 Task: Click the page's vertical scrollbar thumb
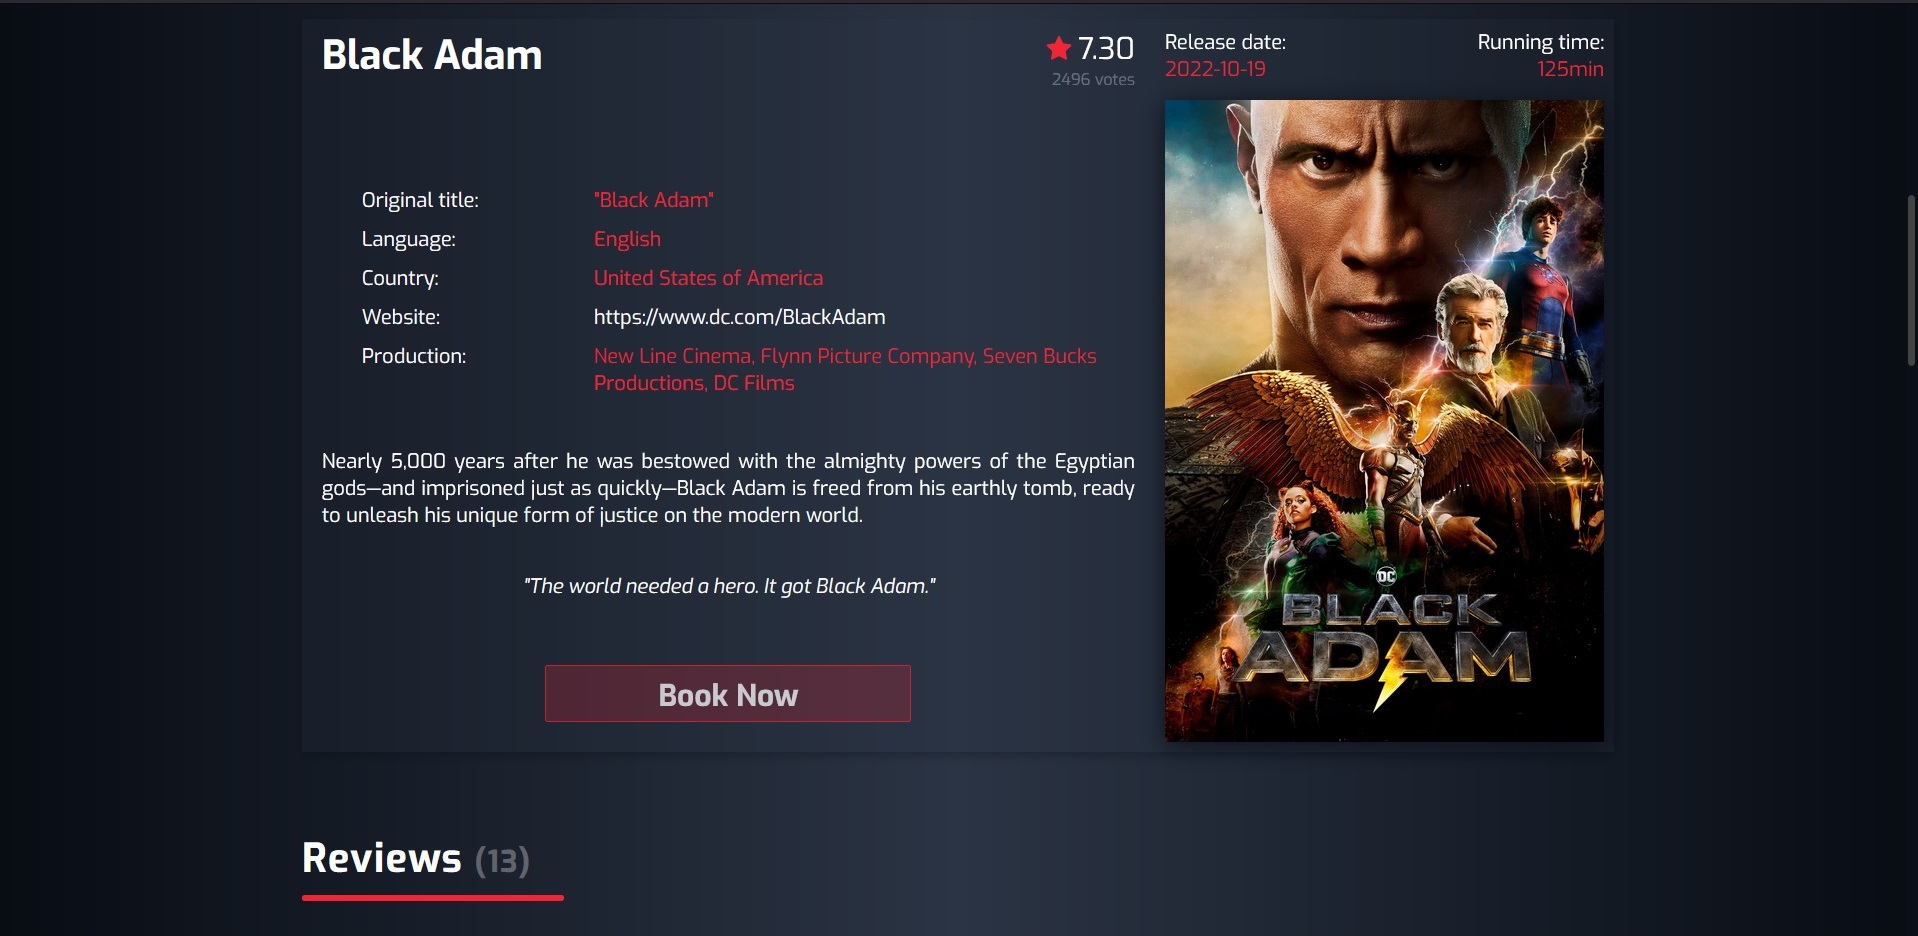pos(1912,280)
